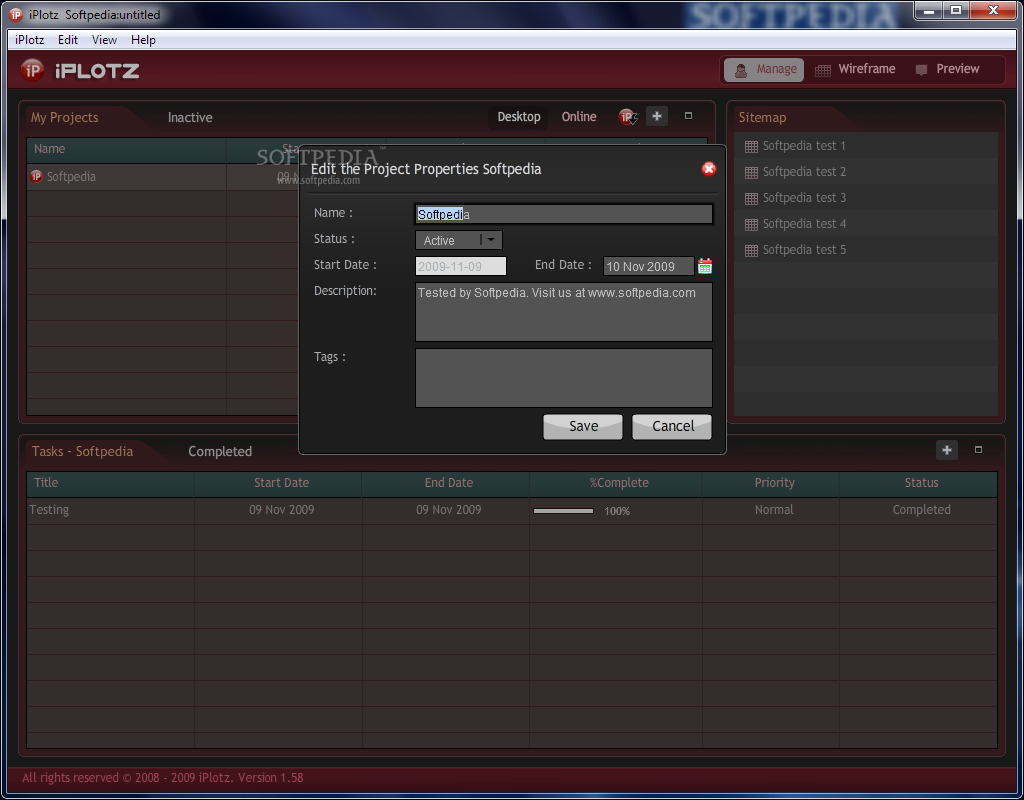The image size is (1024, 800).
Task: Click the Testing task progress bar
Action: coord(563,511)
